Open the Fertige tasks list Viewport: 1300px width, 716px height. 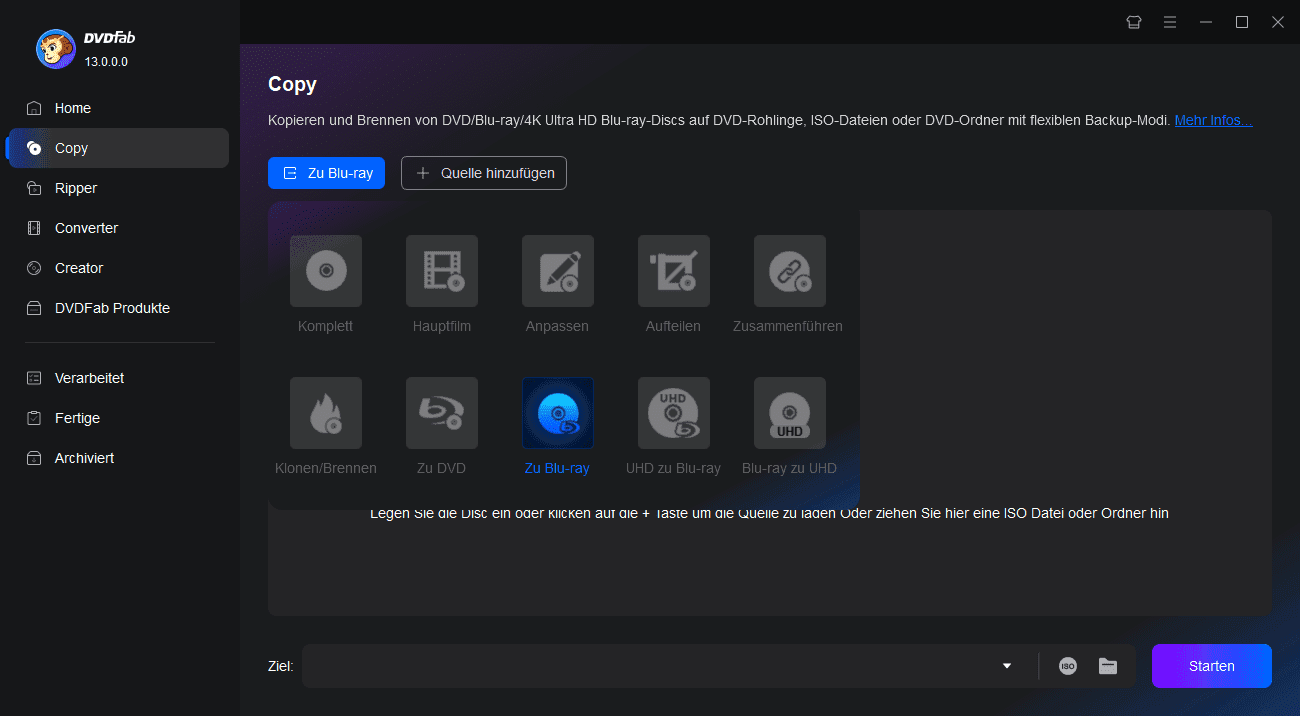(x=118, y=418)
